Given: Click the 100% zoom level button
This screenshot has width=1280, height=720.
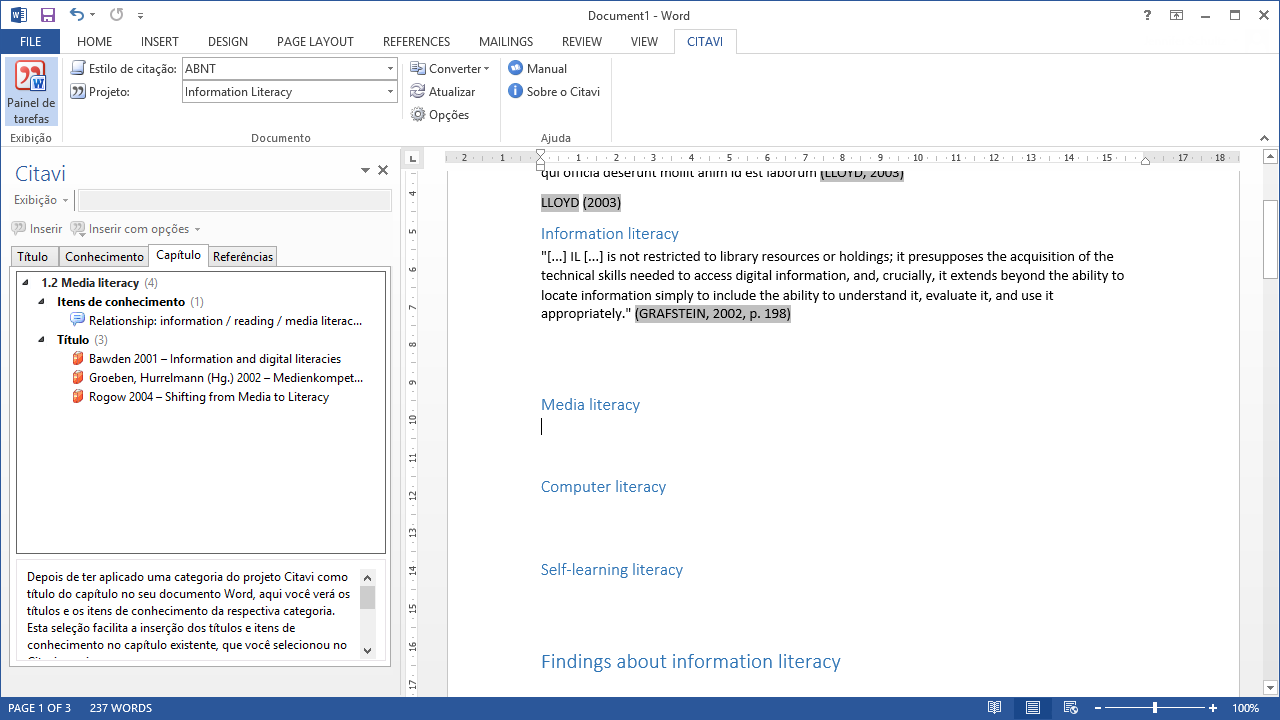Looking at the screenshot, I should pyautogui.click(x=1245, y=708).
